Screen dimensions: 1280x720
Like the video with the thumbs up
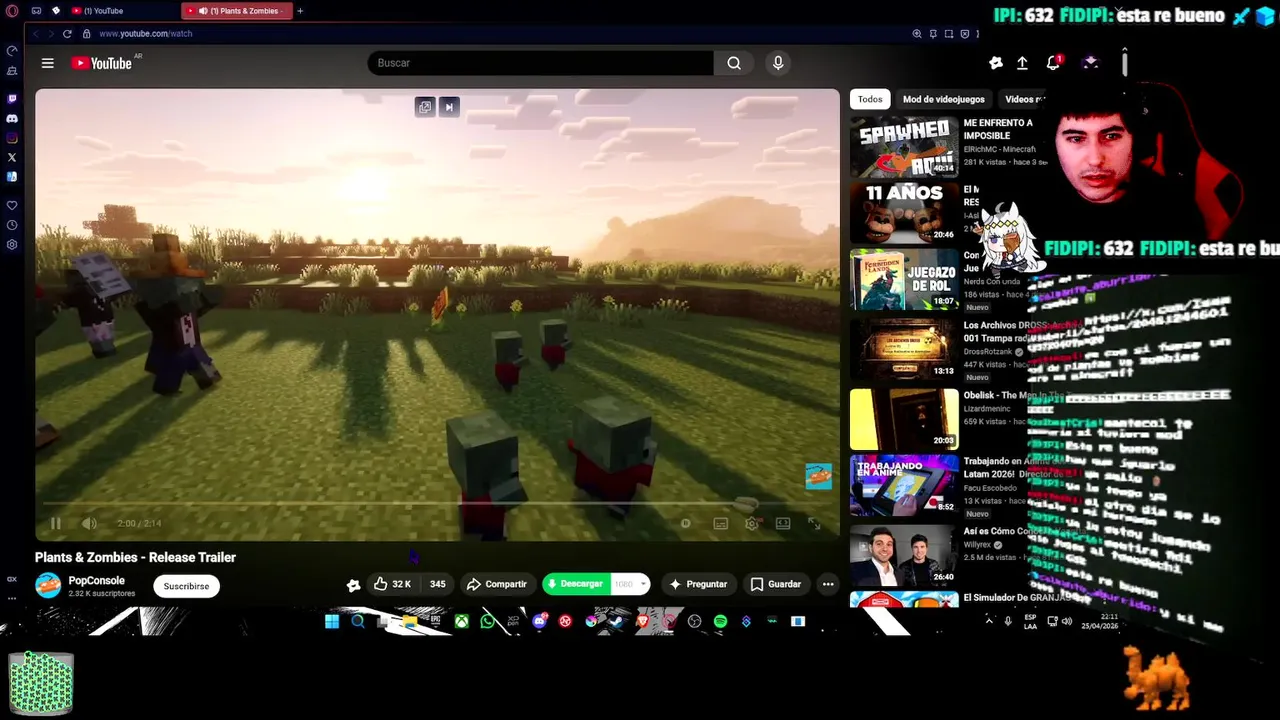391,584
